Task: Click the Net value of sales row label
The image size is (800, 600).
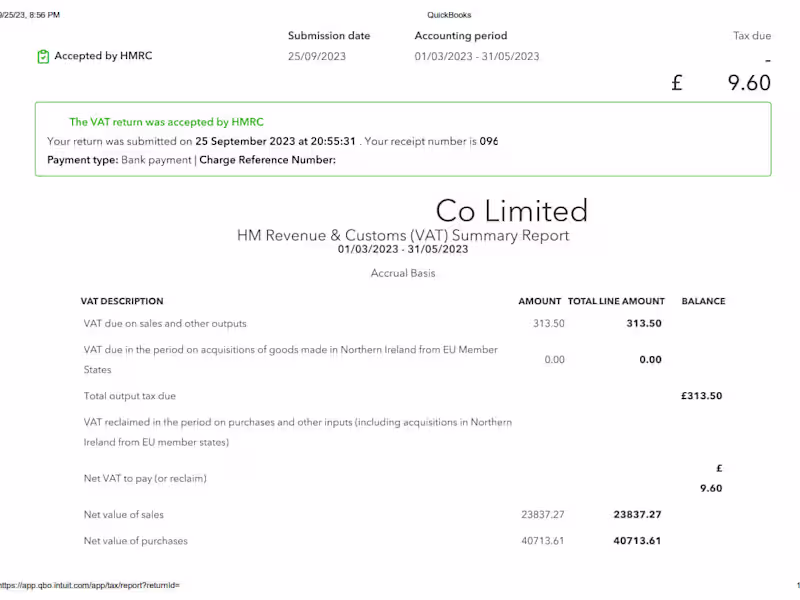Action: click(124, 515)
